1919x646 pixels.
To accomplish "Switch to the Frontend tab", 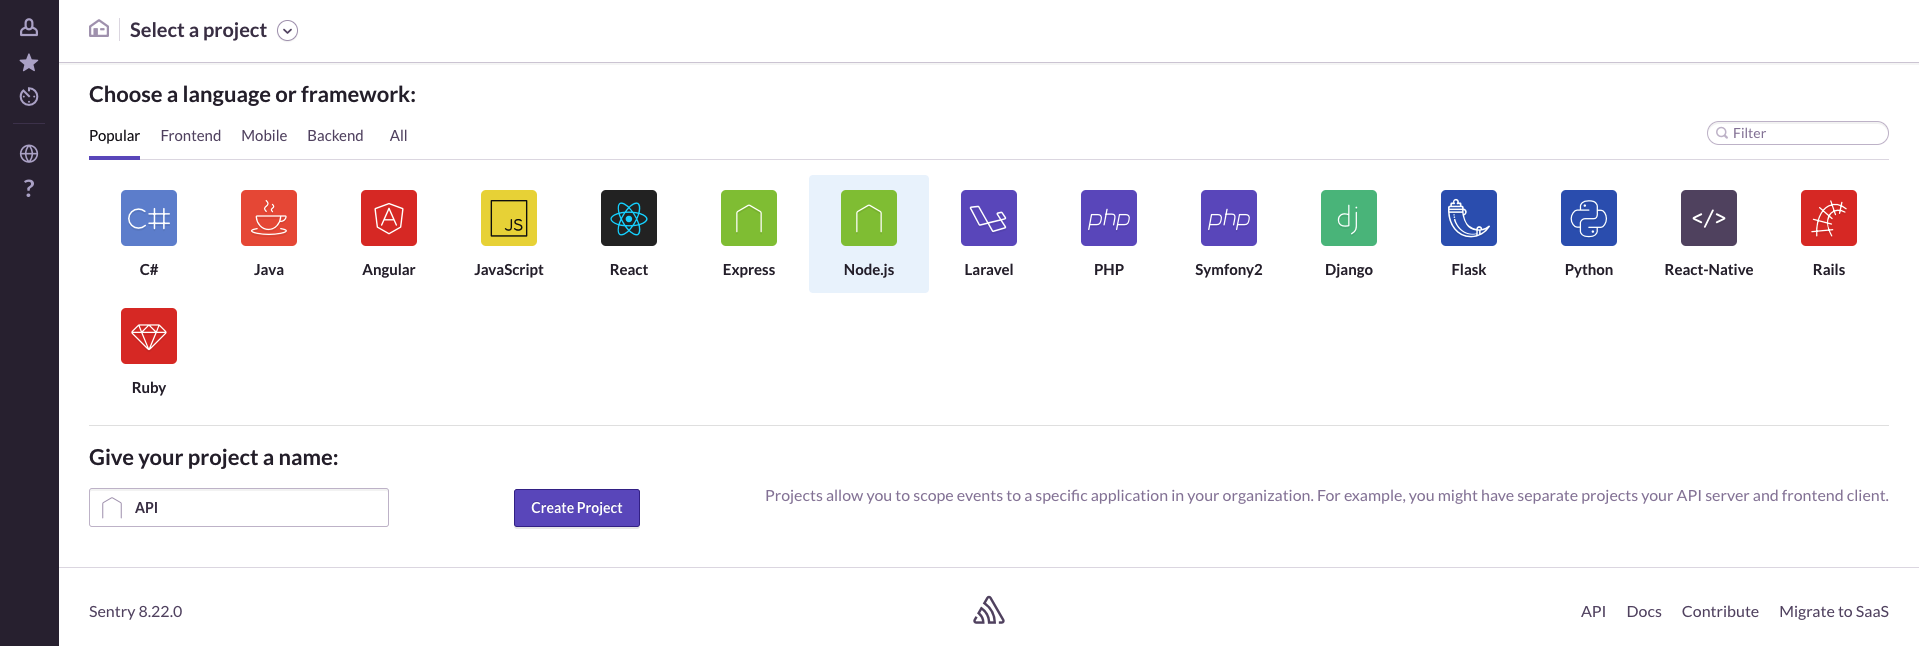I will (x=190, y=136).
